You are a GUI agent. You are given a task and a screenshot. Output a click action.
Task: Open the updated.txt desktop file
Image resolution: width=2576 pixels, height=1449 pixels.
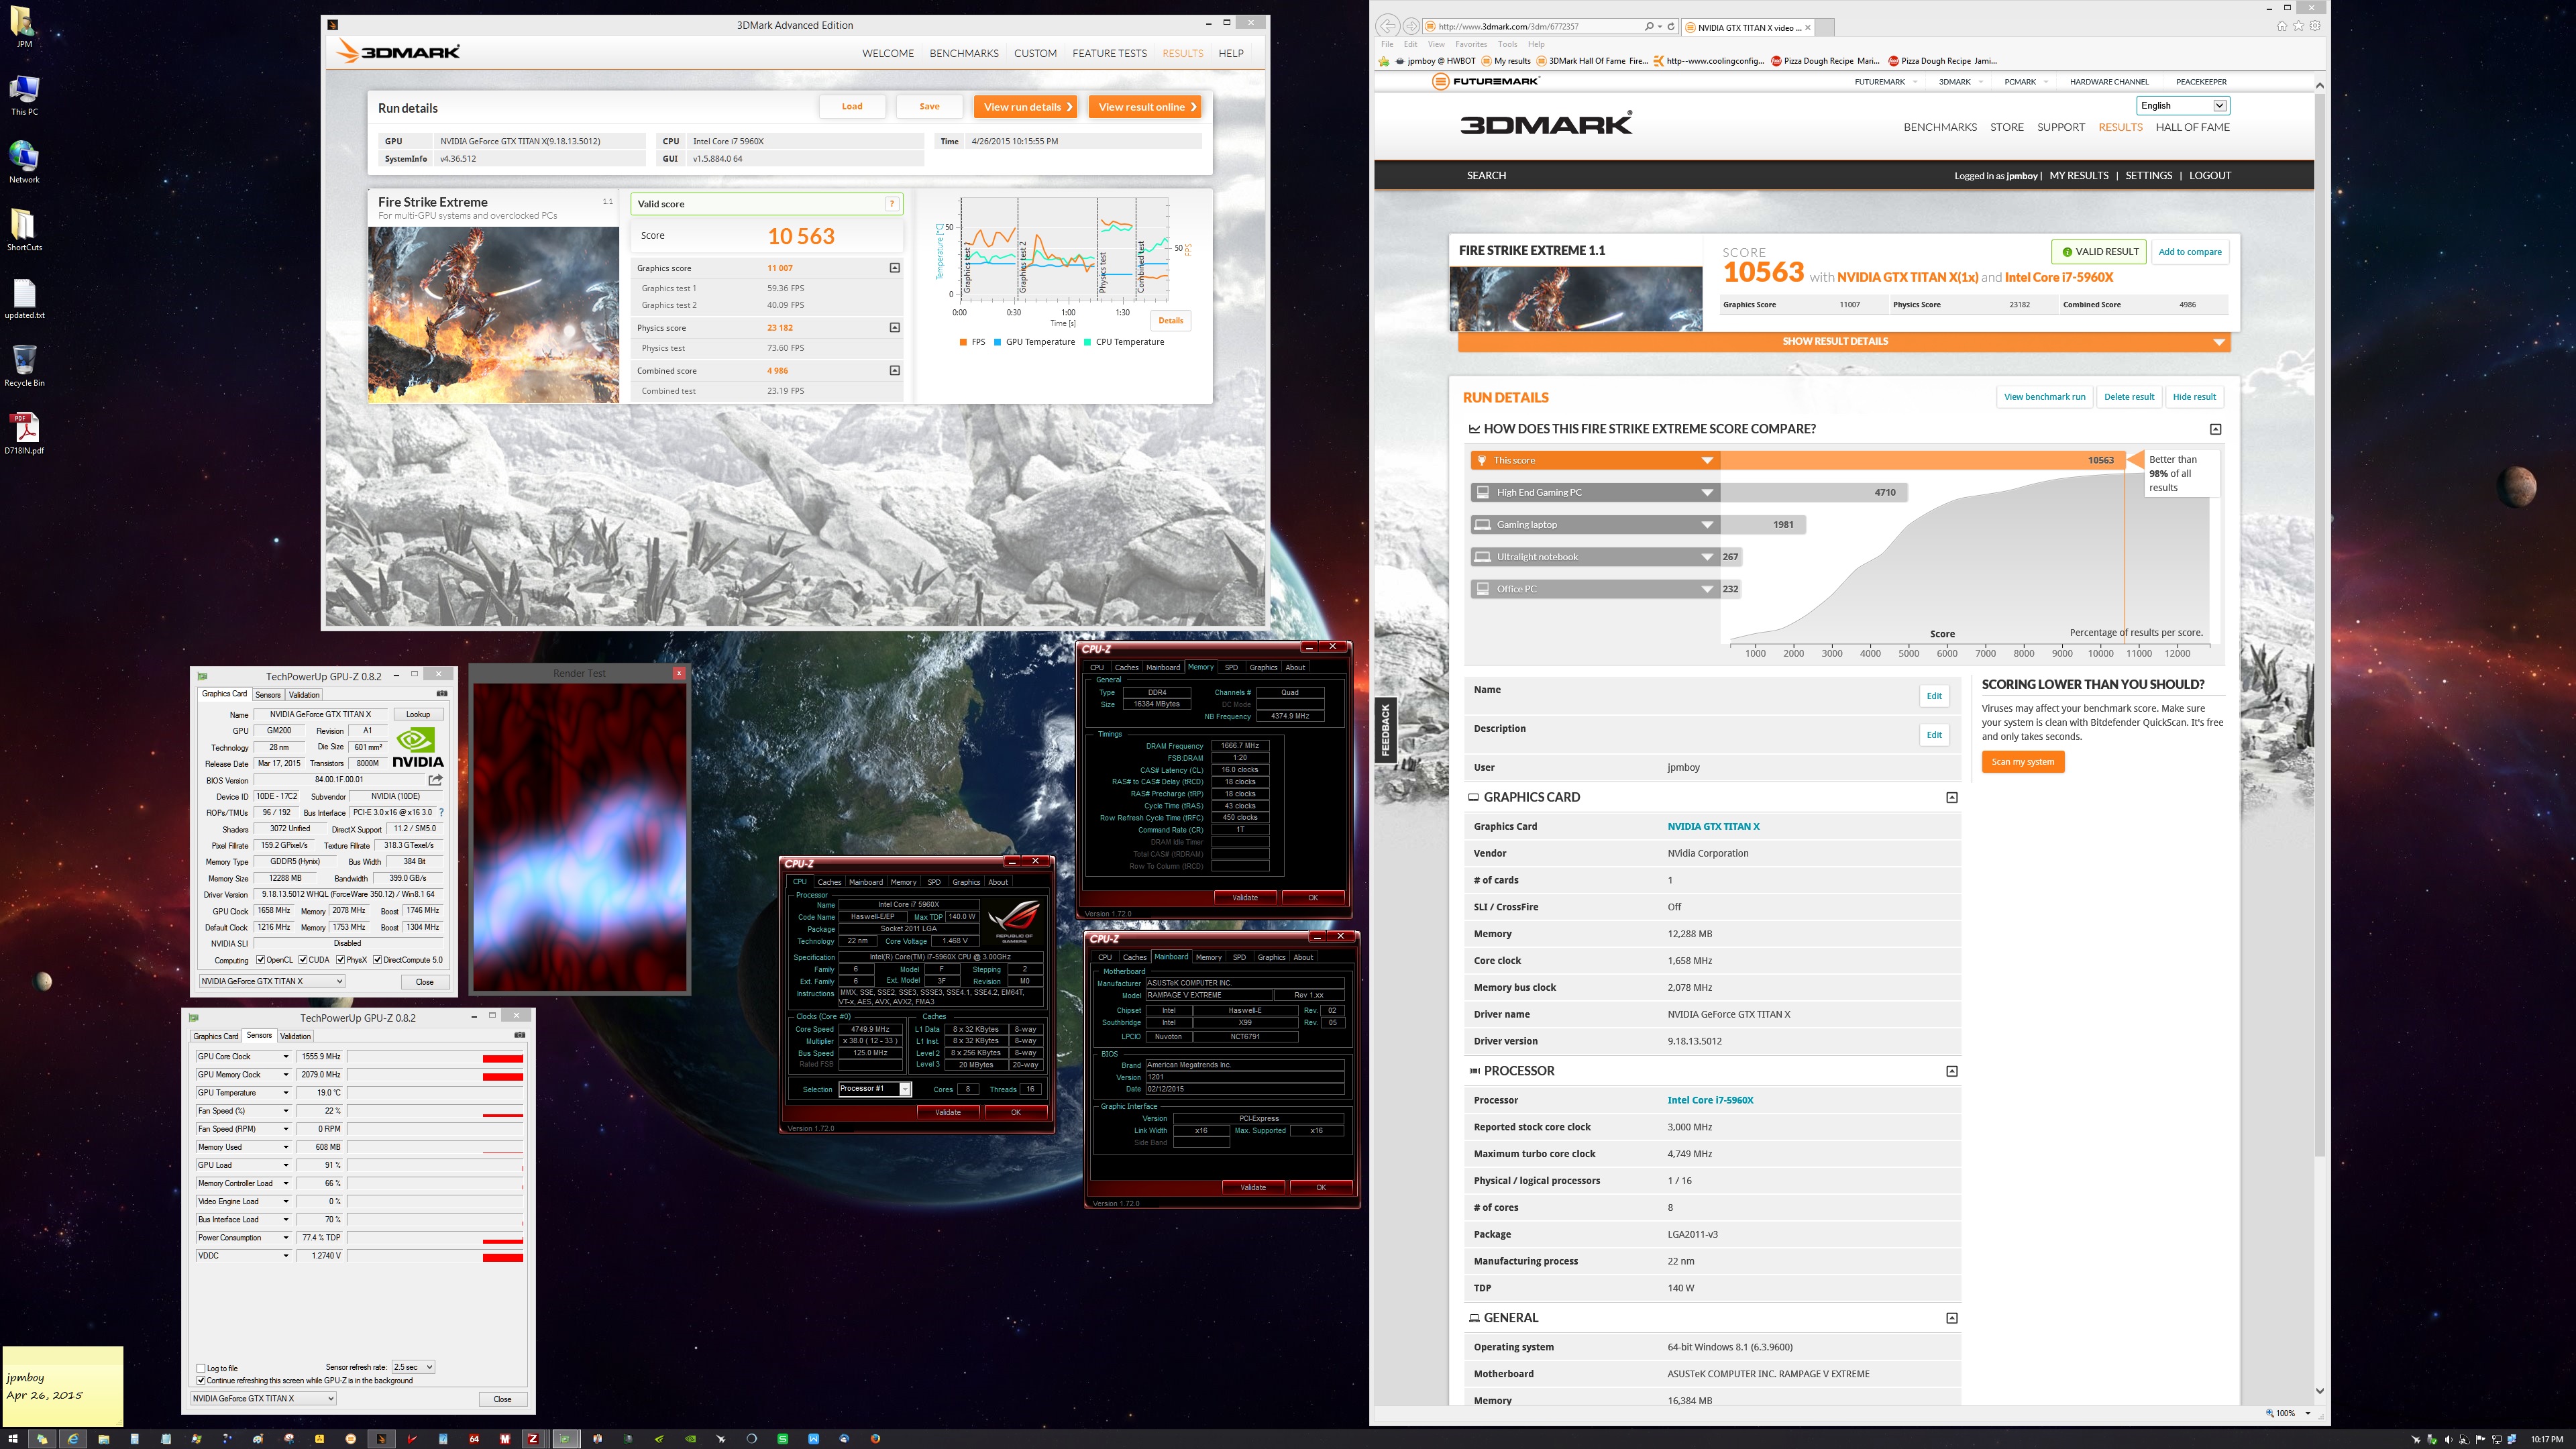click(24, 298)
